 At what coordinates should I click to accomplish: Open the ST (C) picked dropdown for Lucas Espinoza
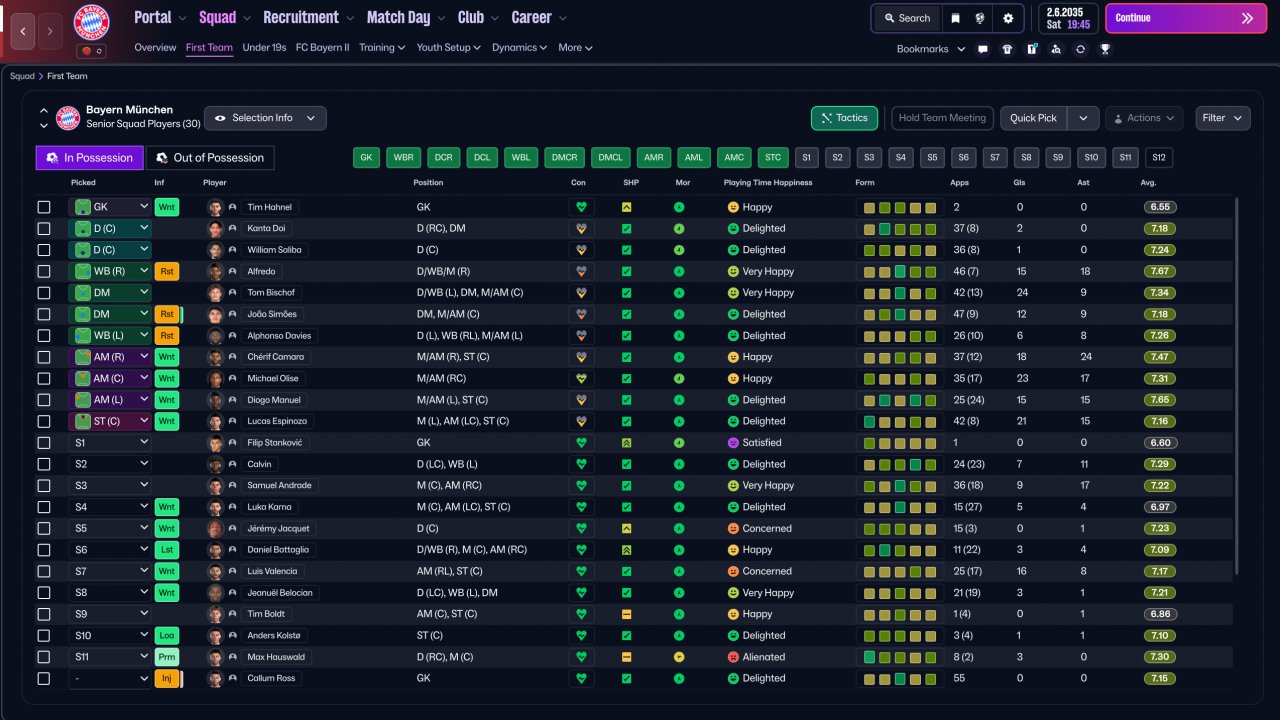coord(110,421)
